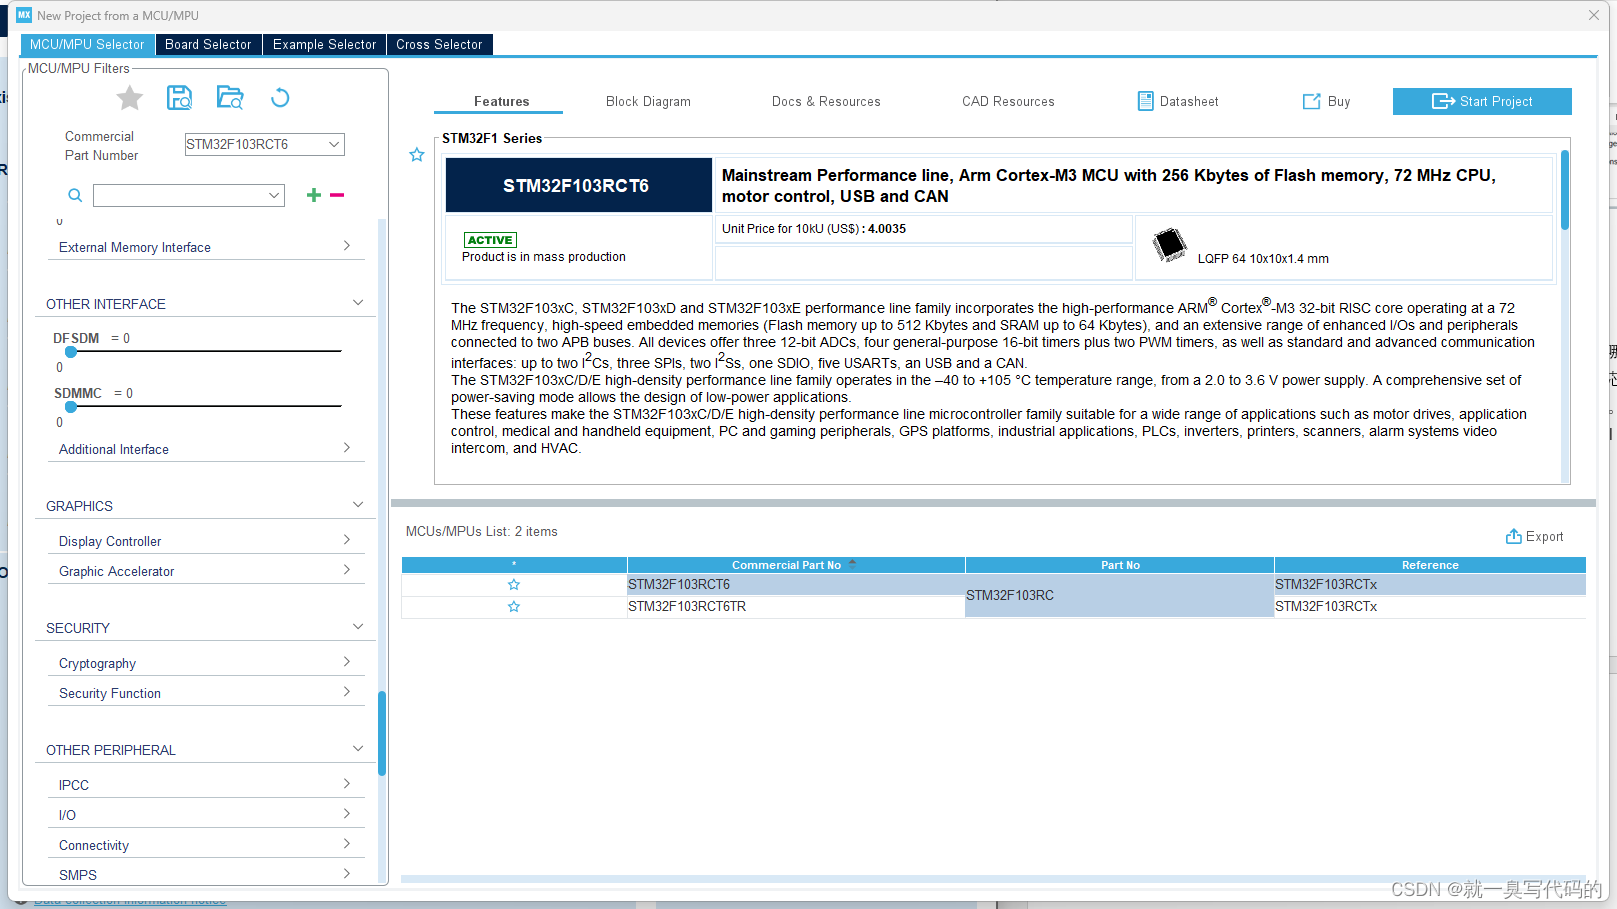1617x909 pixels.
Task: Select the Block Diagram tab
Action: [x=648, y=102]
